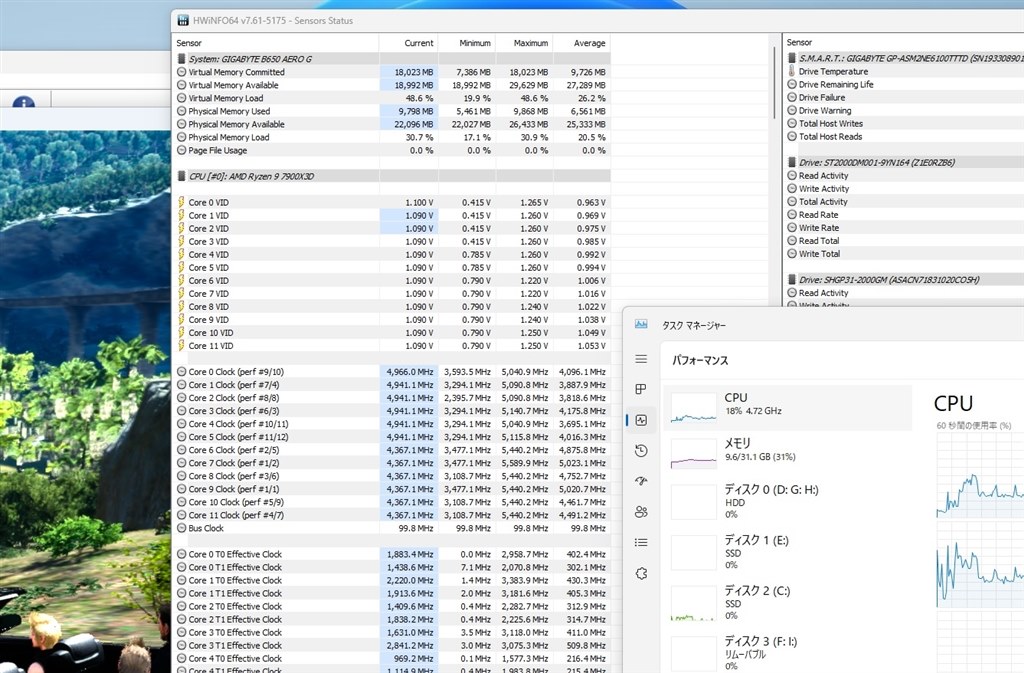This screenshot has width=1024, height=673.
Task: Click the HWiNFO64 title bar app icon
Action: tap(183, 20)
